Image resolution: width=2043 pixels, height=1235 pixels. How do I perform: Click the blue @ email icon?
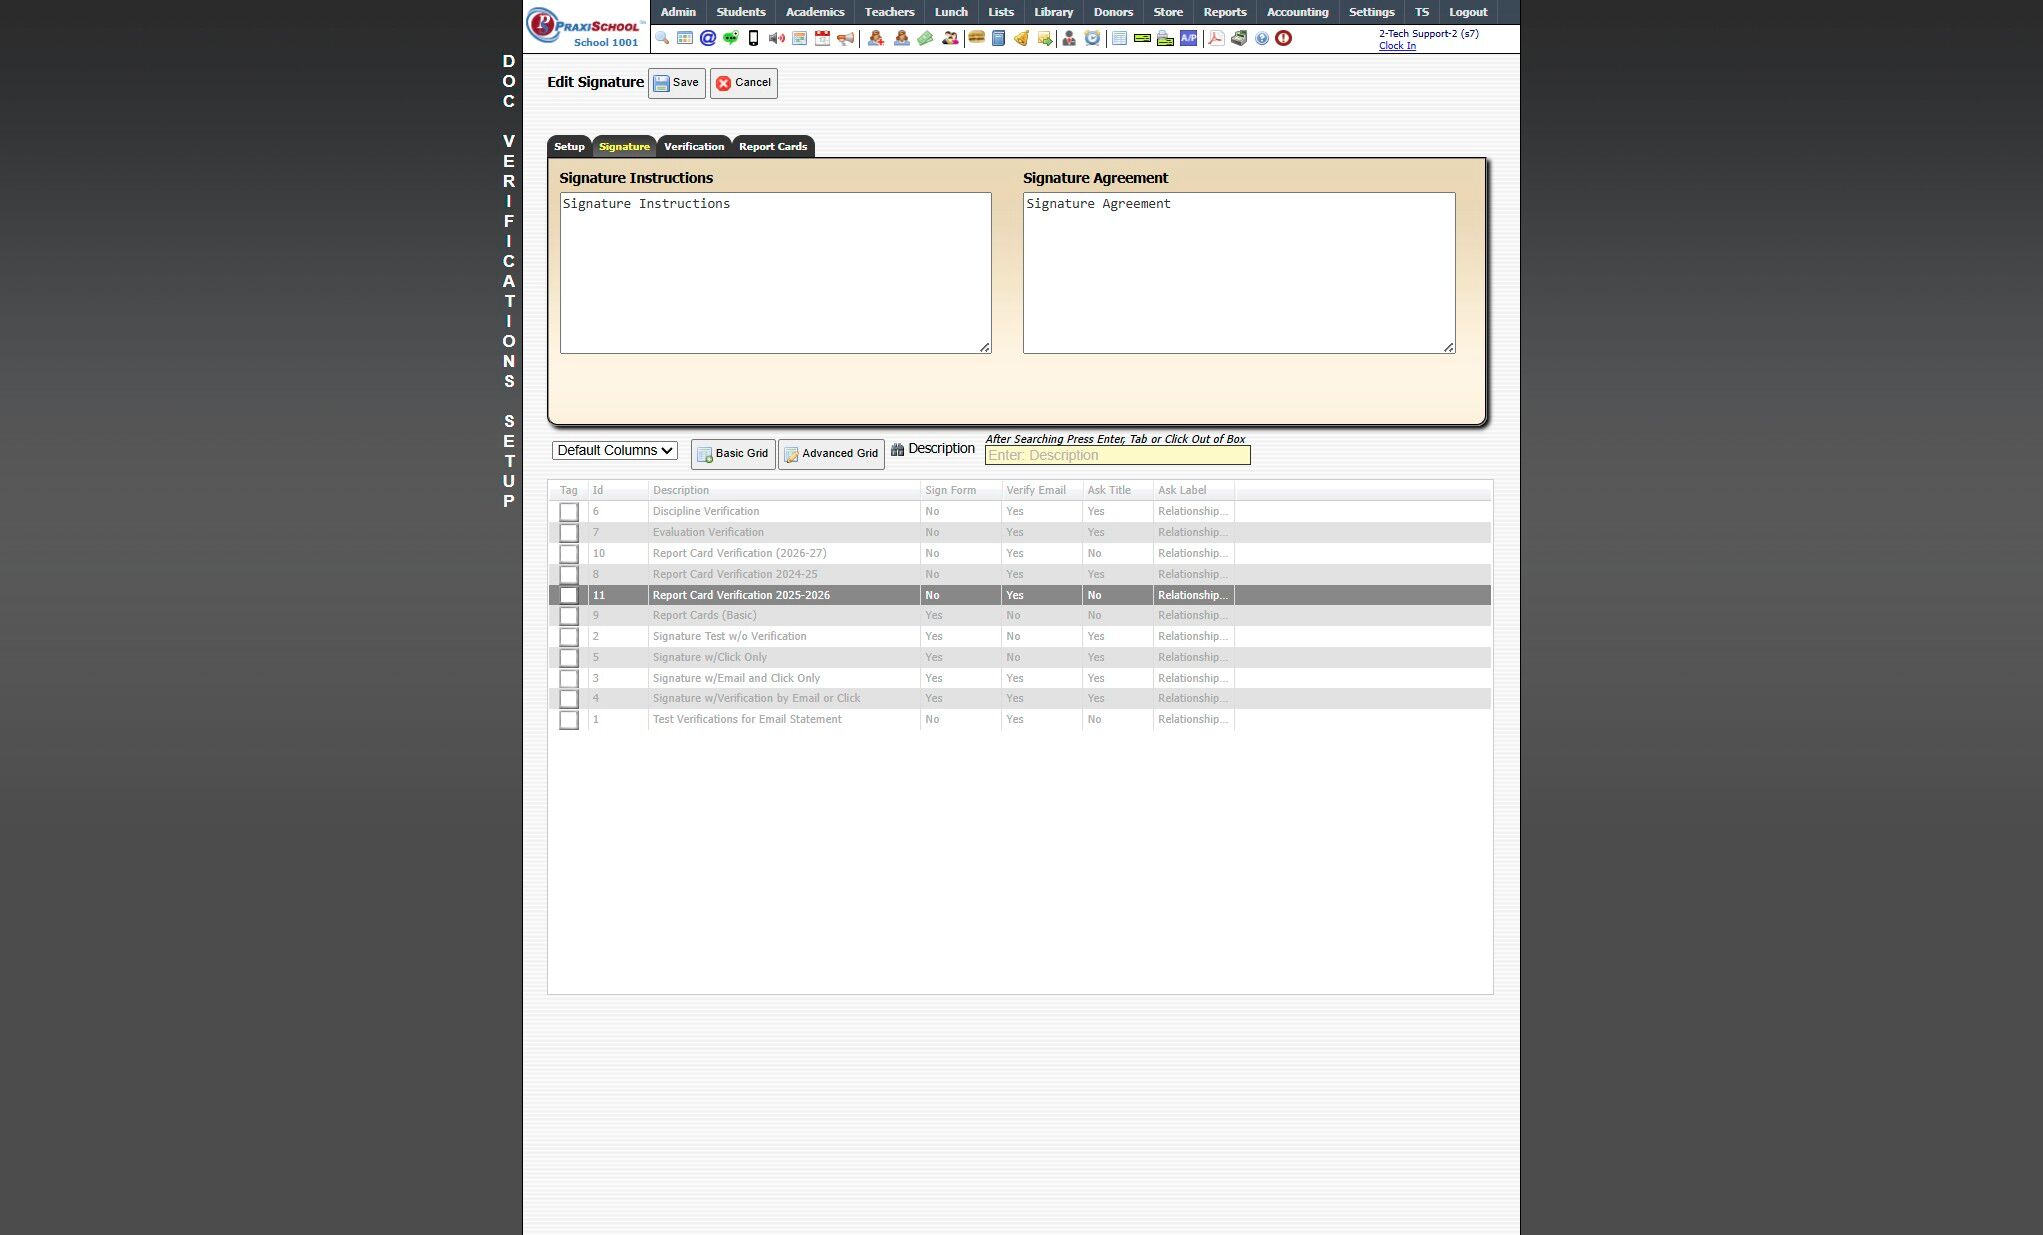click(708, 38)
